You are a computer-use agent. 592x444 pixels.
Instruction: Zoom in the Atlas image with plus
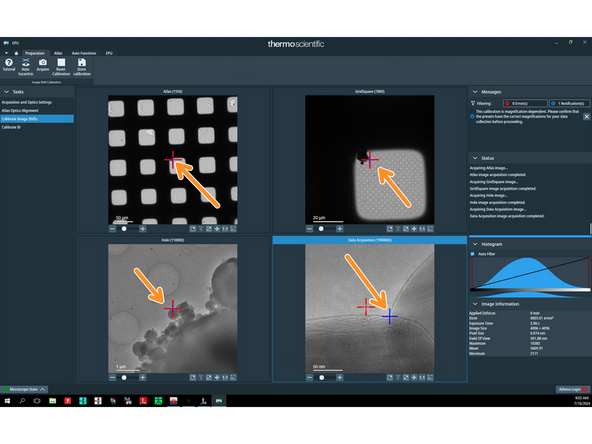[x=143, y=229]
